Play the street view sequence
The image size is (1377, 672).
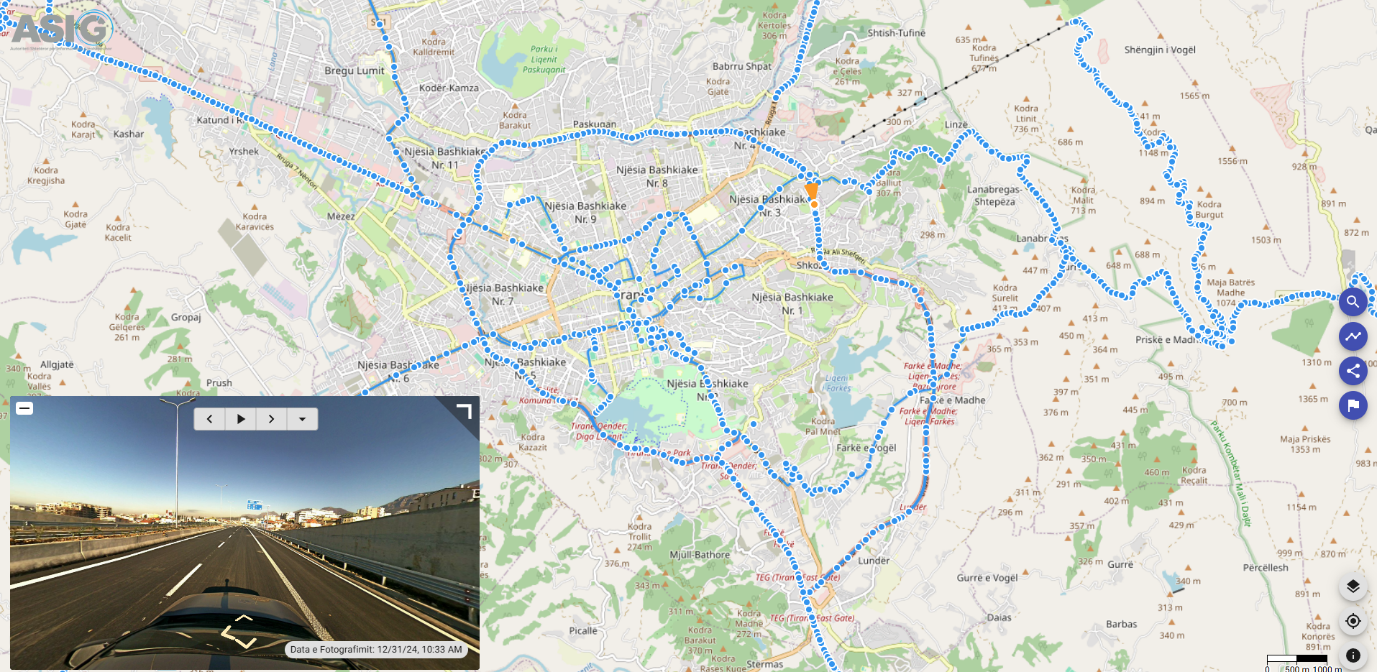point(241,419)
